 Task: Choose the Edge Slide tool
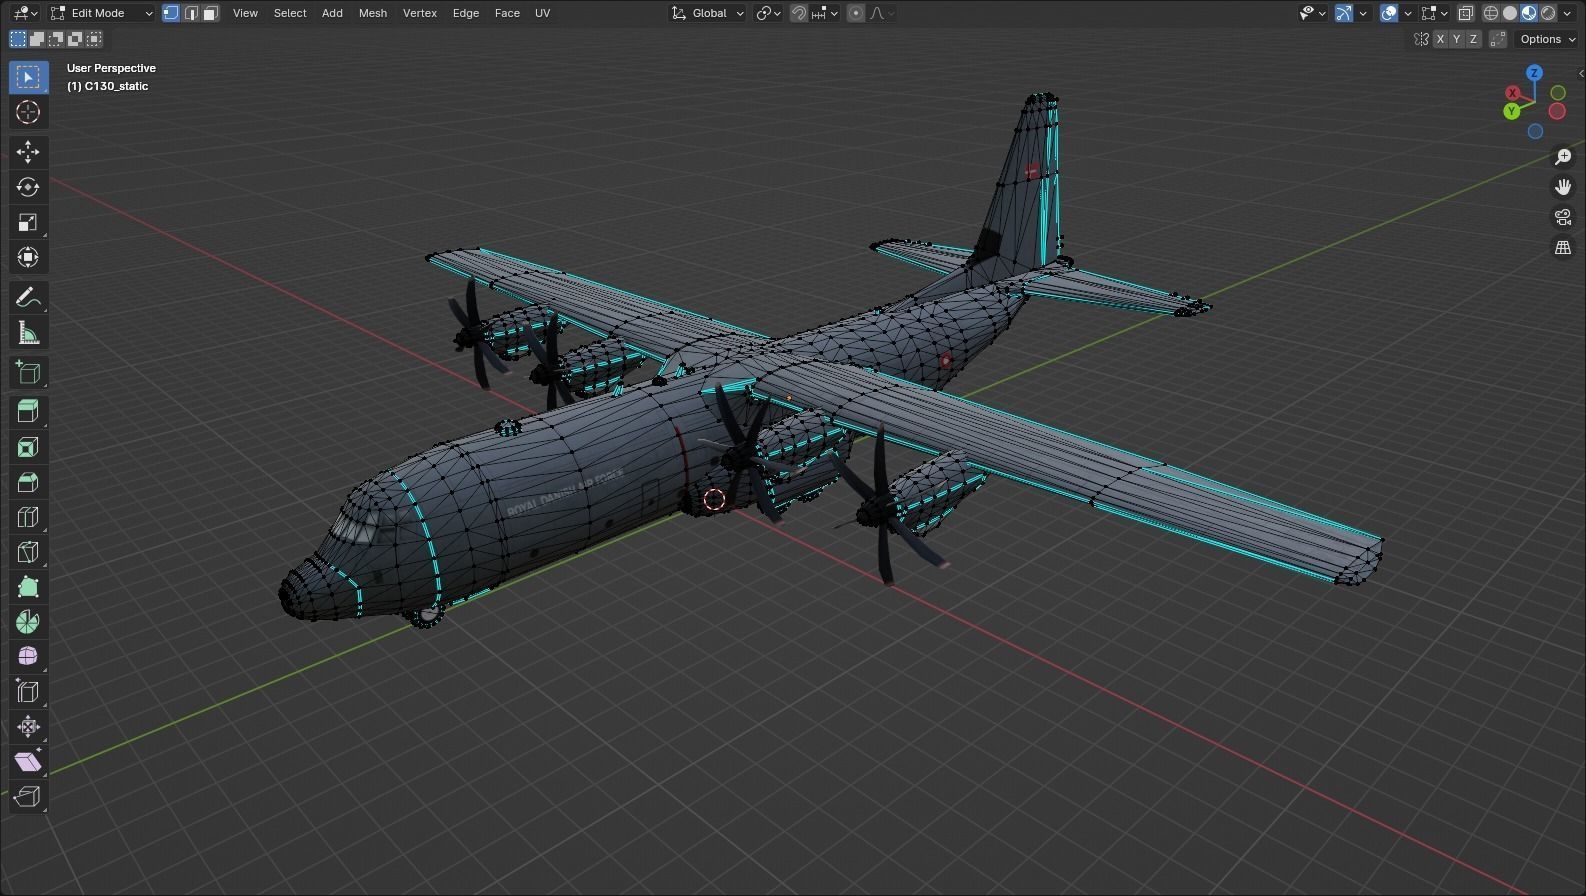pos(28,691)
